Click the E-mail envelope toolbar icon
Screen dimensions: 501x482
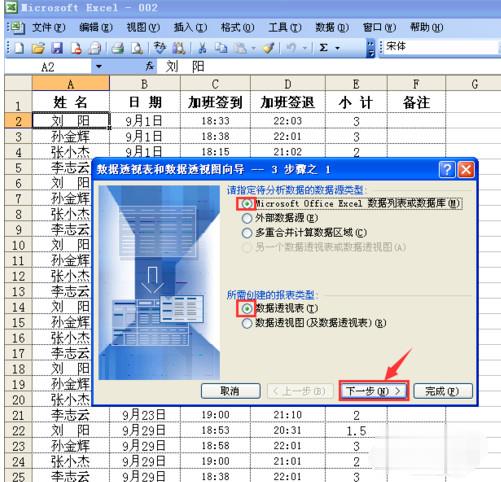(x=95, y=48)
